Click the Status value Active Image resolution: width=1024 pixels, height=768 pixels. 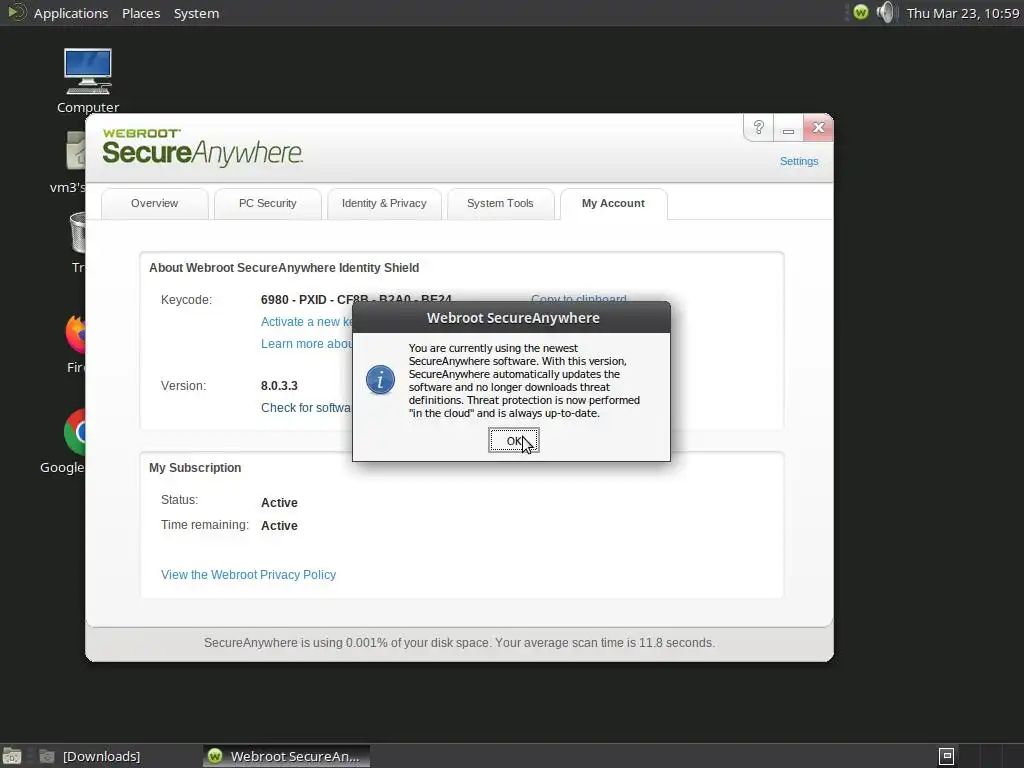click(x=279, y=503)
